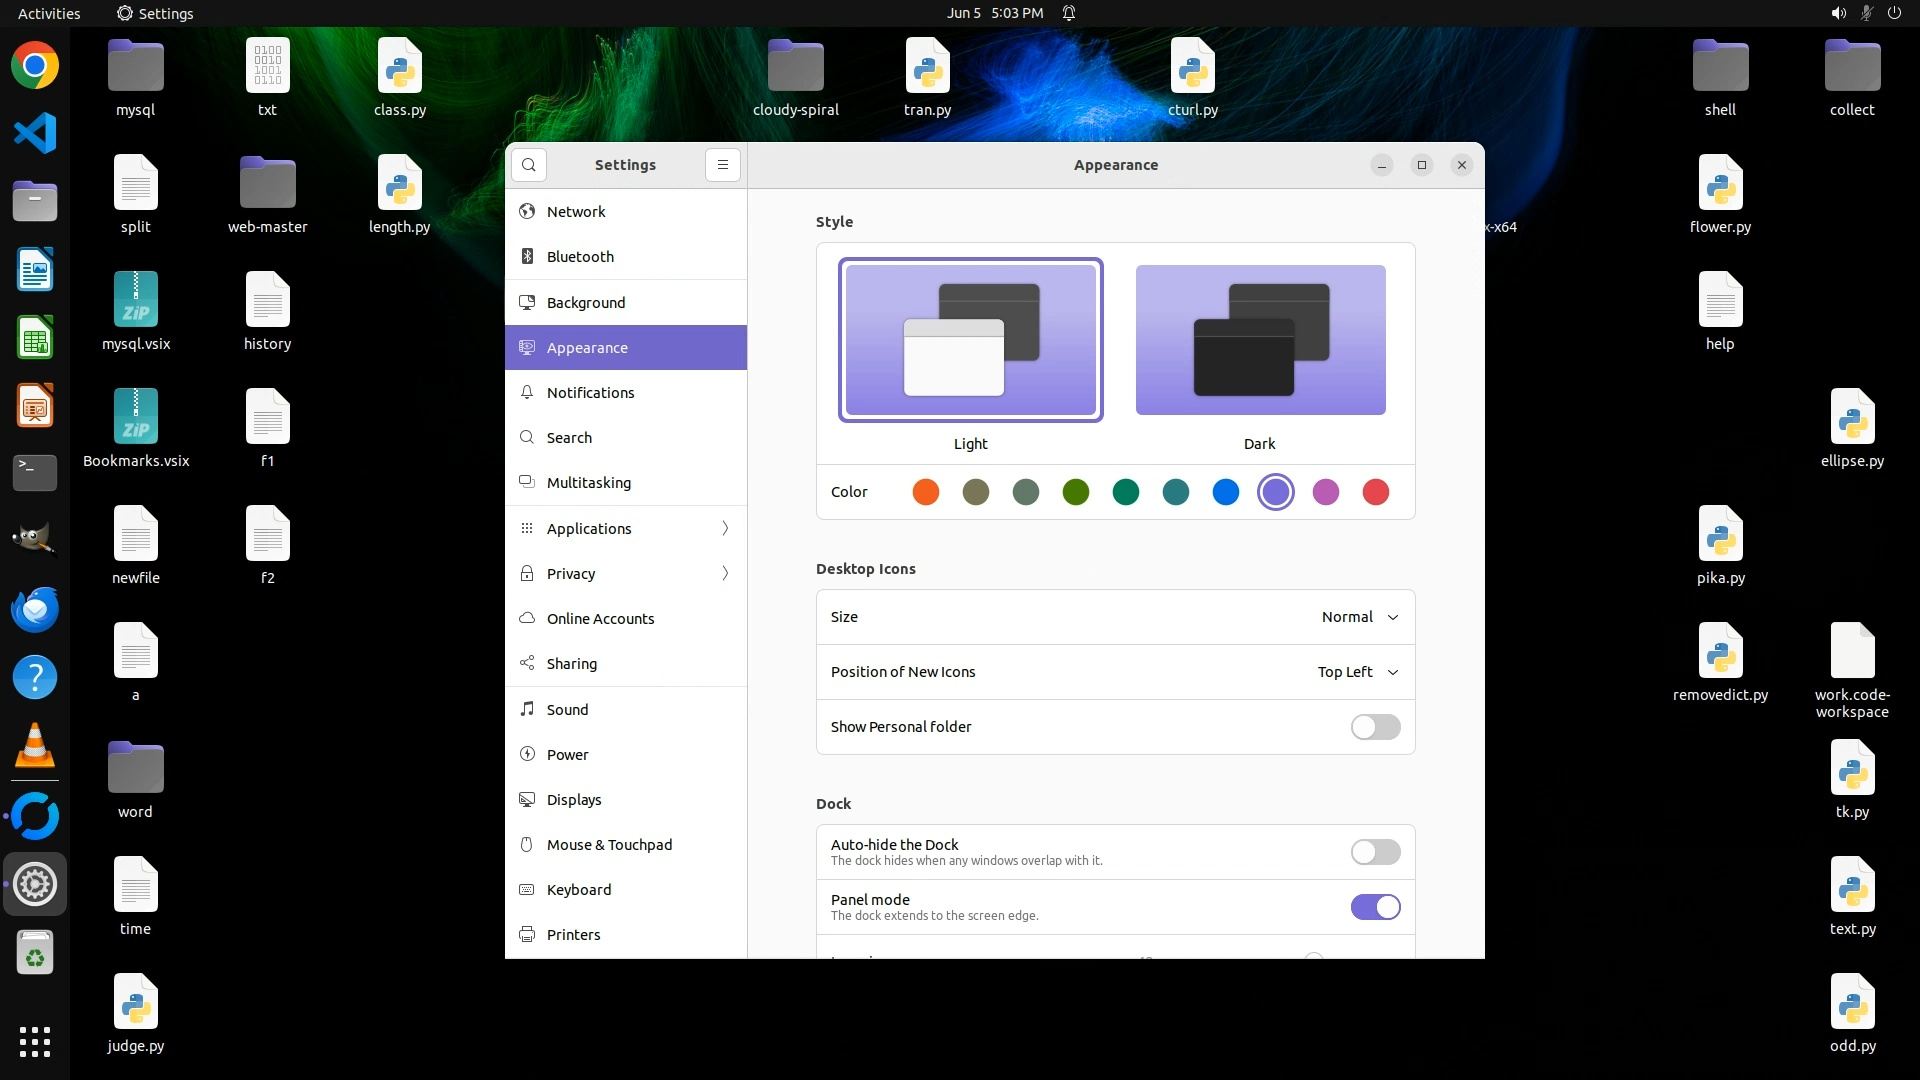Viewport: 1920px width, 1080px height.
Task: Choose the orange accent color
Action: [926, 492]
